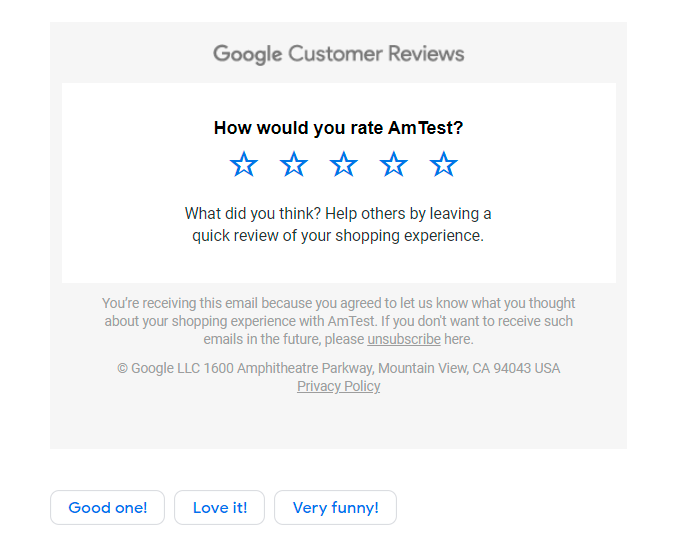The image size is (682, 545).
Task: Select the second rating star
Action: tap(294, 165)
